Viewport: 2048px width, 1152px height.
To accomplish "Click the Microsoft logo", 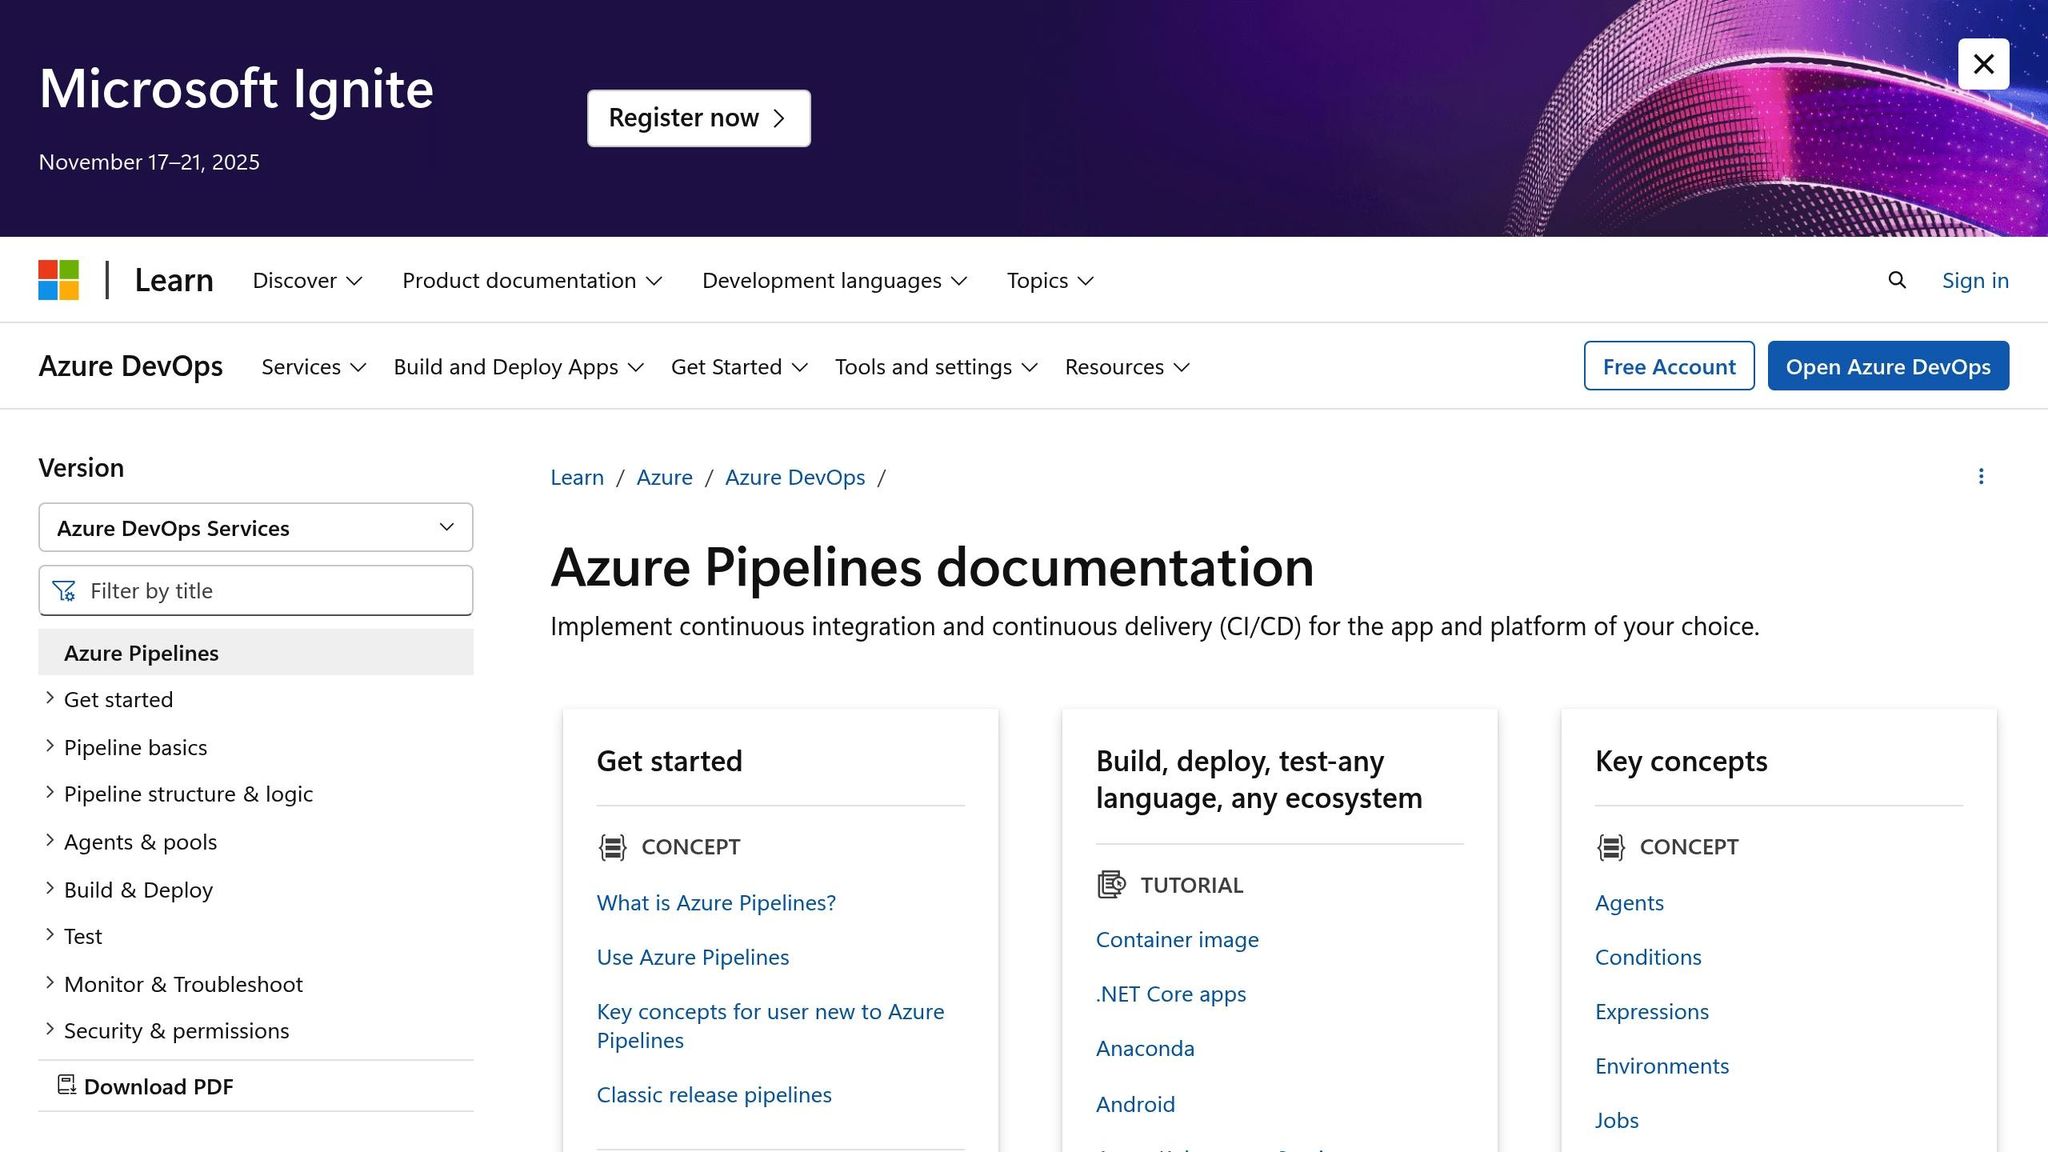I will tap(59, 280).
